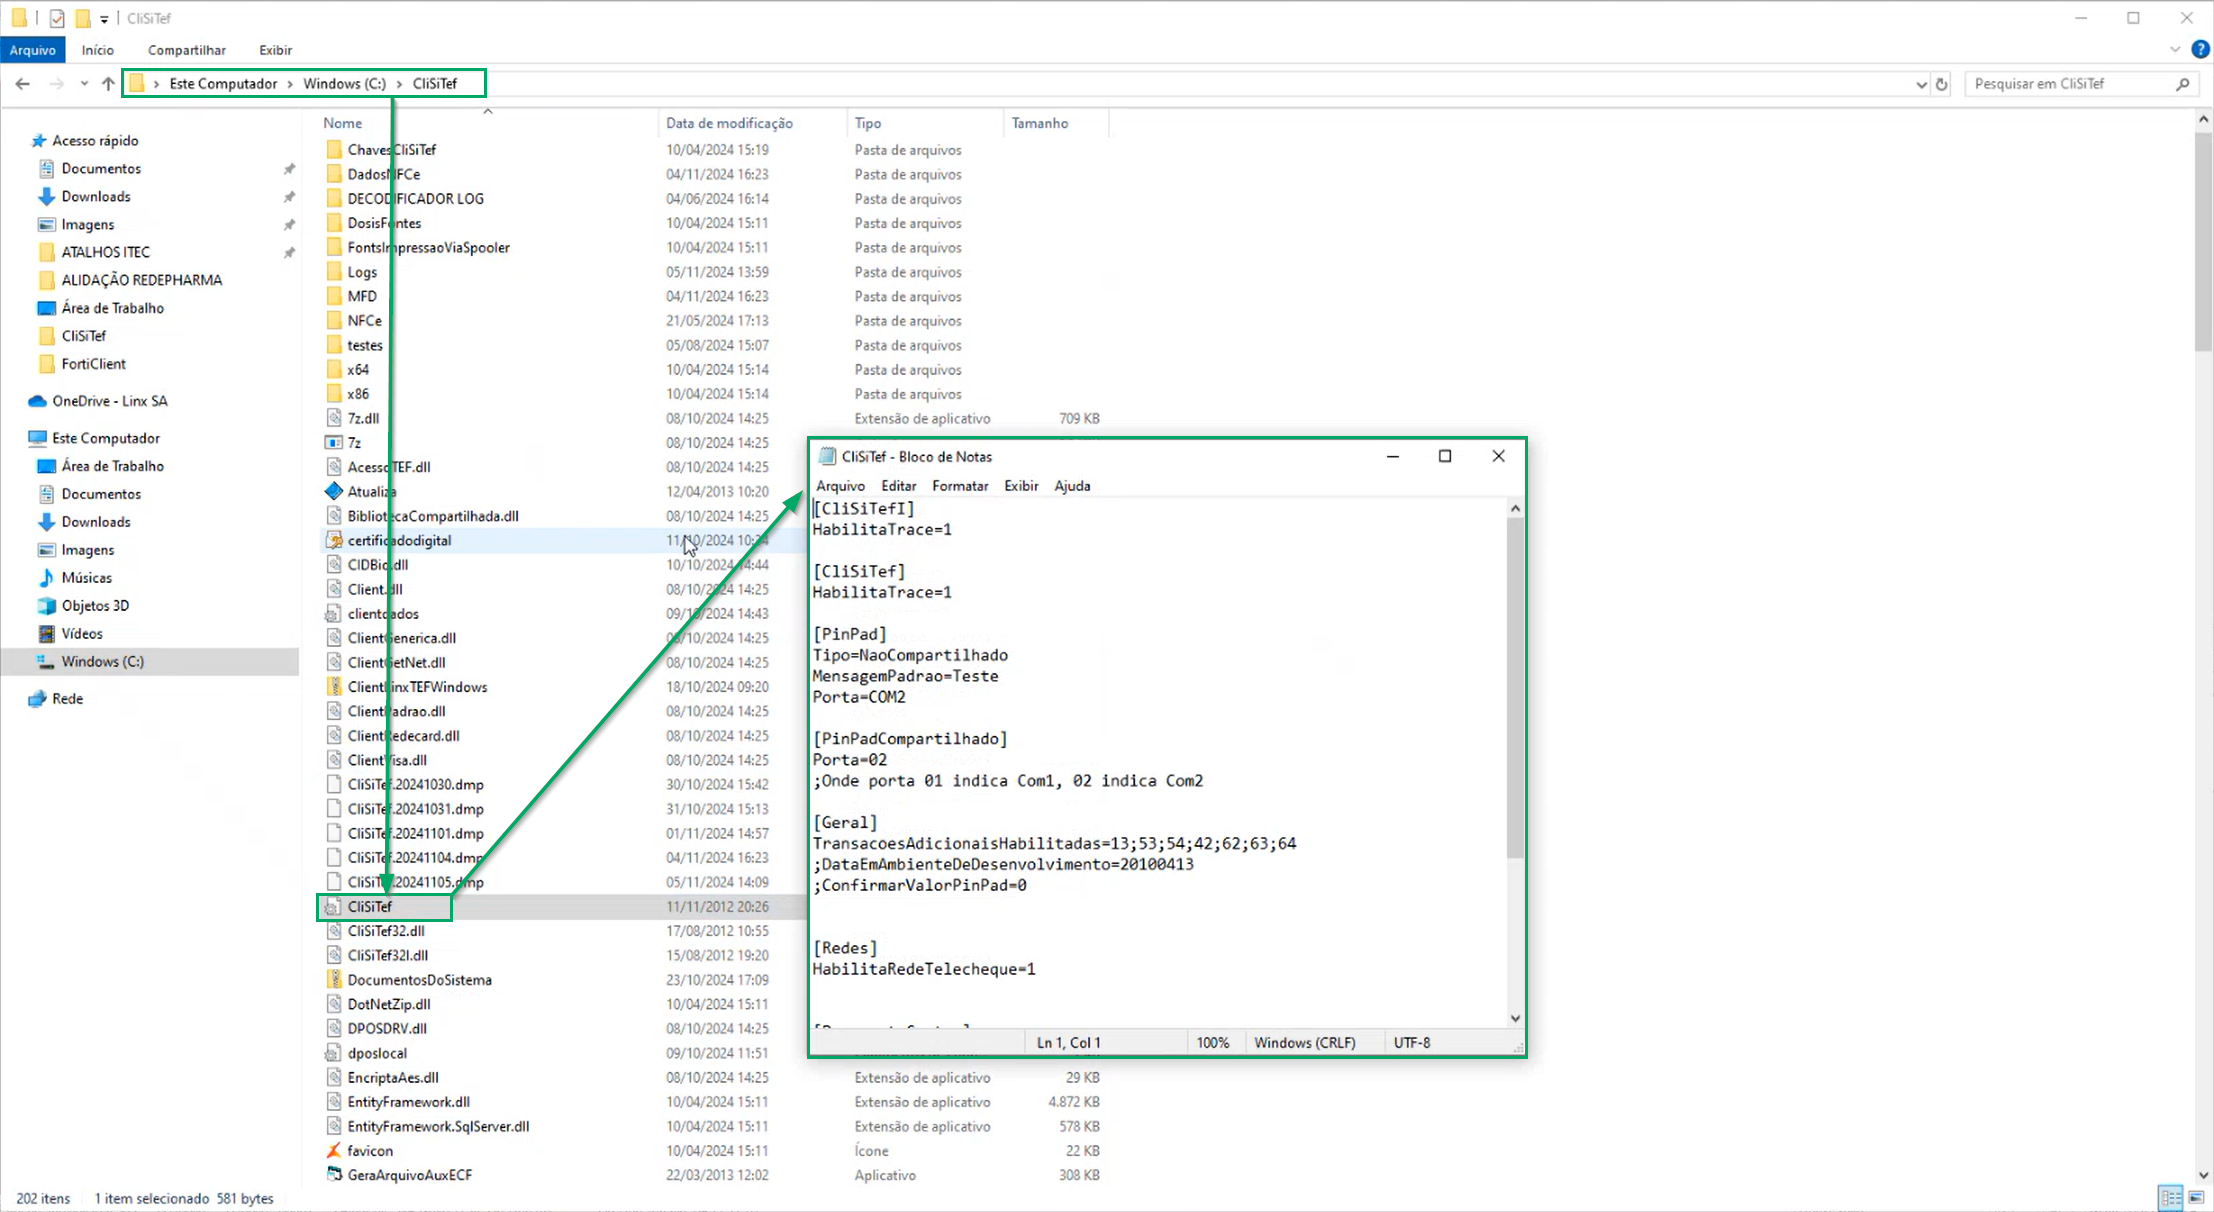Image resolution: width=2214 pixels, height=1212 pixels.
Task: Switch to details view layout icon
Action: pos(2171,1197)
